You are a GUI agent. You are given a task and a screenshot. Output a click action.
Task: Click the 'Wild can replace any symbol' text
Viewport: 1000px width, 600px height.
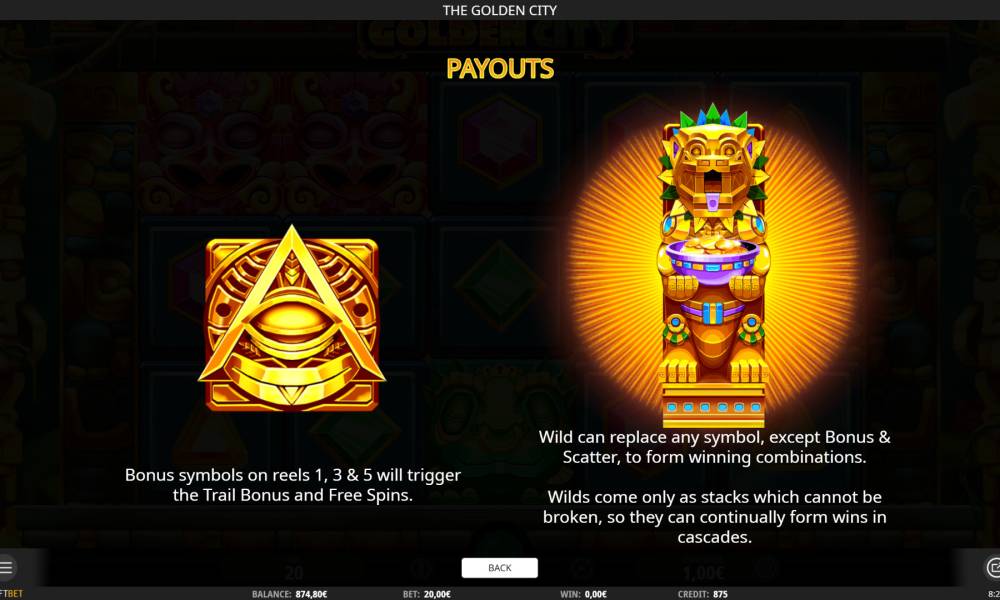[x=714, y=447]
